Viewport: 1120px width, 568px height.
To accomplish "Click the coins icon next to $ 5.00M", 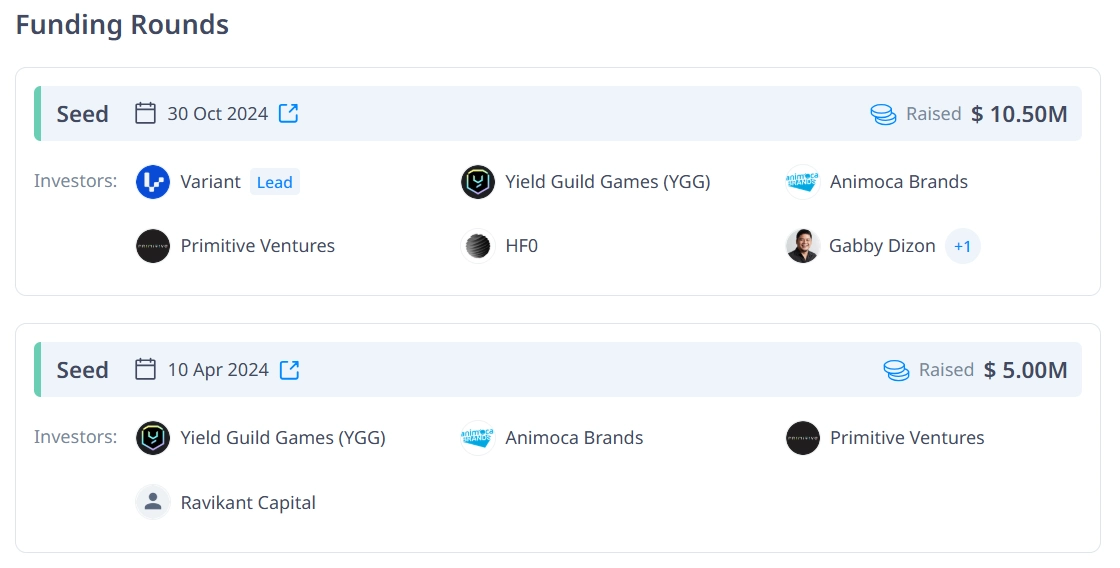I will pyautogui.click(x=896, y=370).
